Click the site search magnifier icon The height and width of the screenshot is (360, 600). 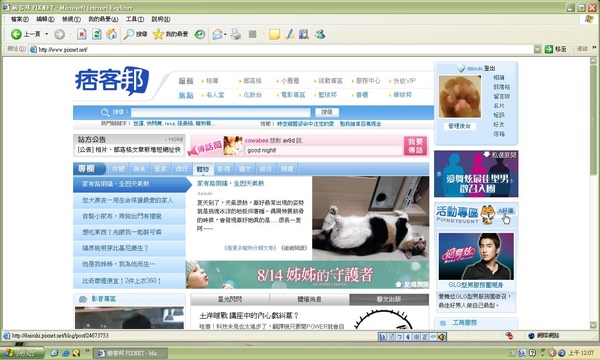coord(105,112)
